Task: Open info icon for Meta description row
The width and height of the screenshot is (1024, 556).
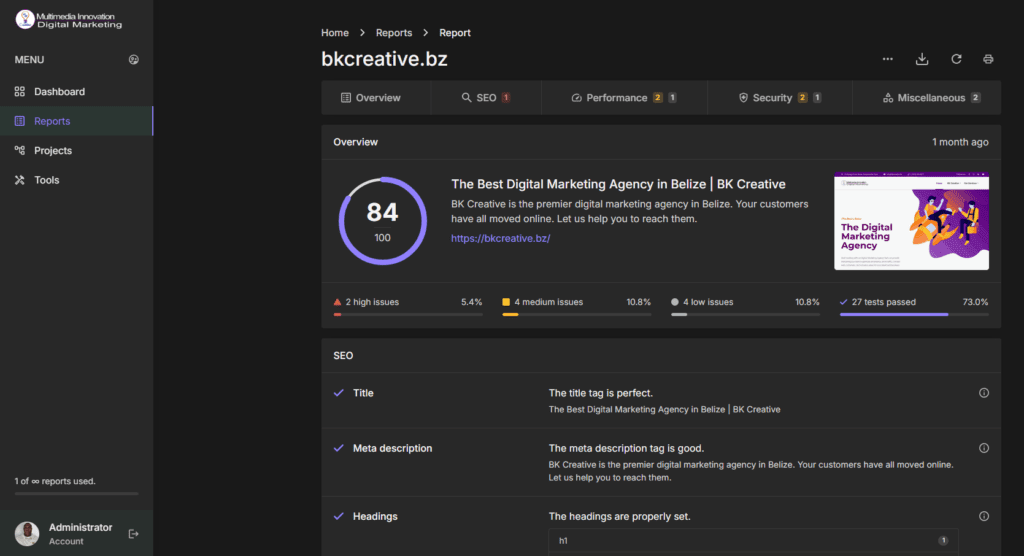Action: click(x=984, y=448)
